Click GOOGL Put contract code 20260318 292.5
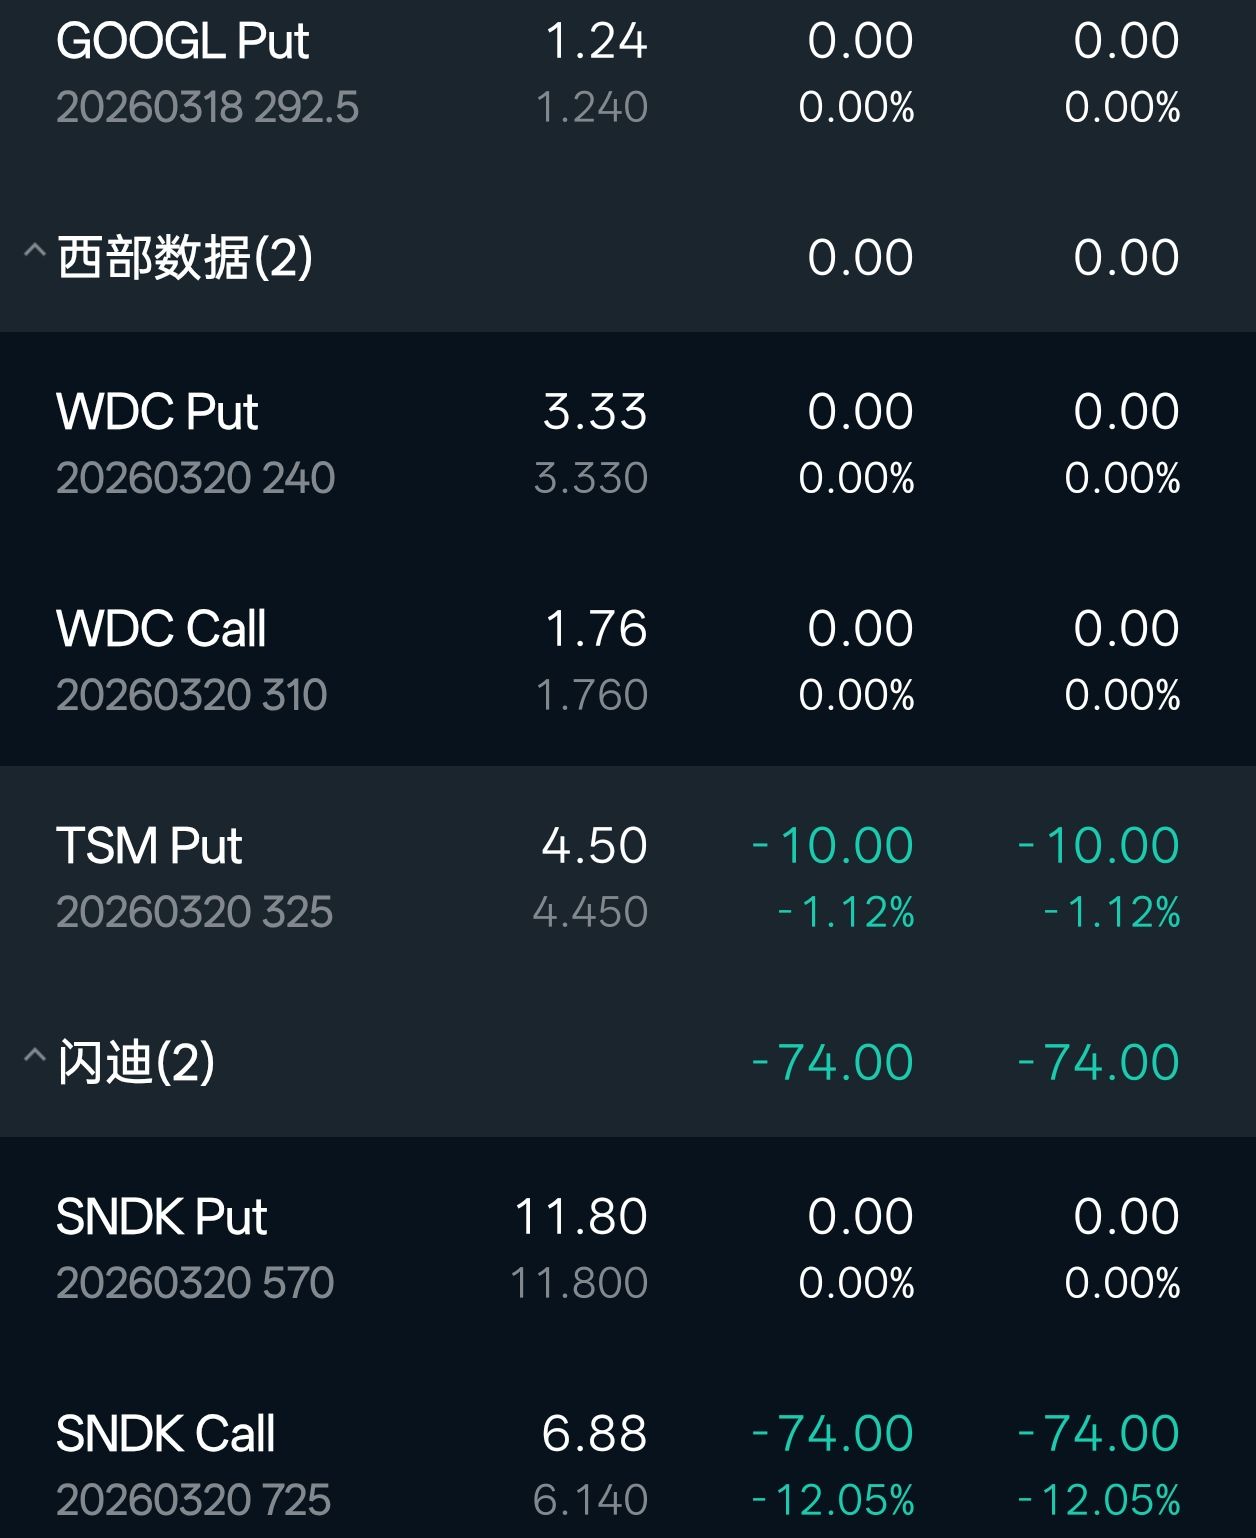Screen dimensions: 1256x1538 pos(207,108)
